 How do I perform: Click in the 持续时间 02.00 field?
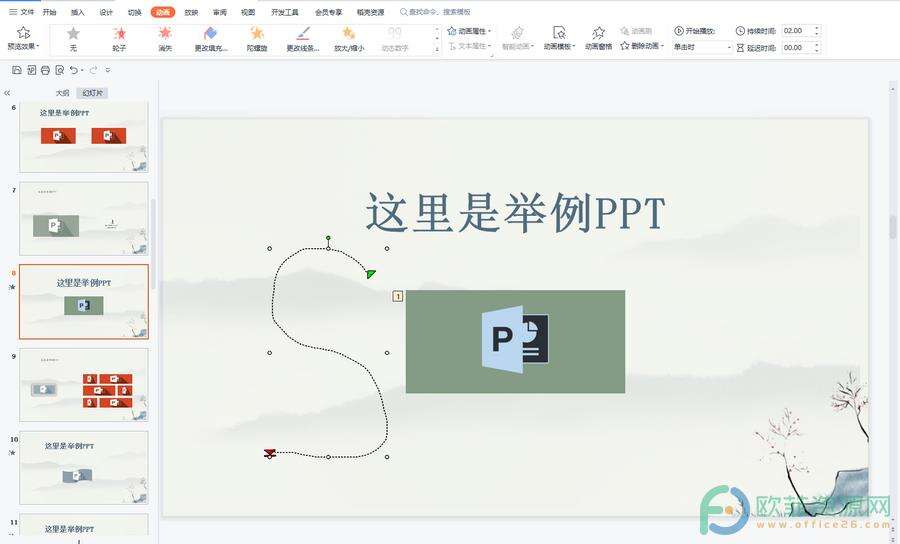797,31
